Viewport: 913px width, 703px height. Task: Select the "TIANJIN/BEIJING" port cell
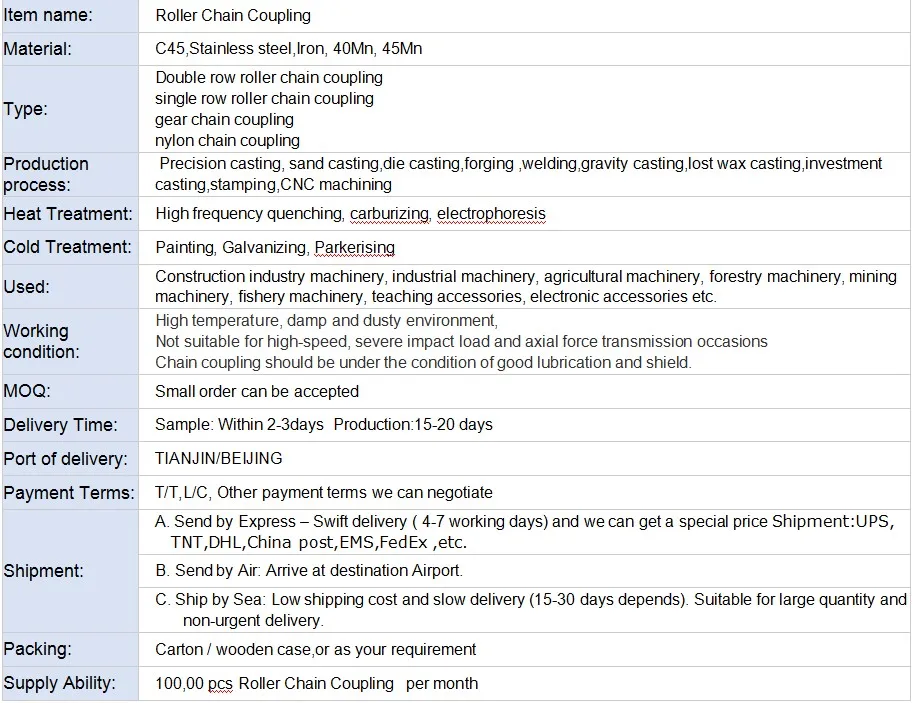coord(218,458)
